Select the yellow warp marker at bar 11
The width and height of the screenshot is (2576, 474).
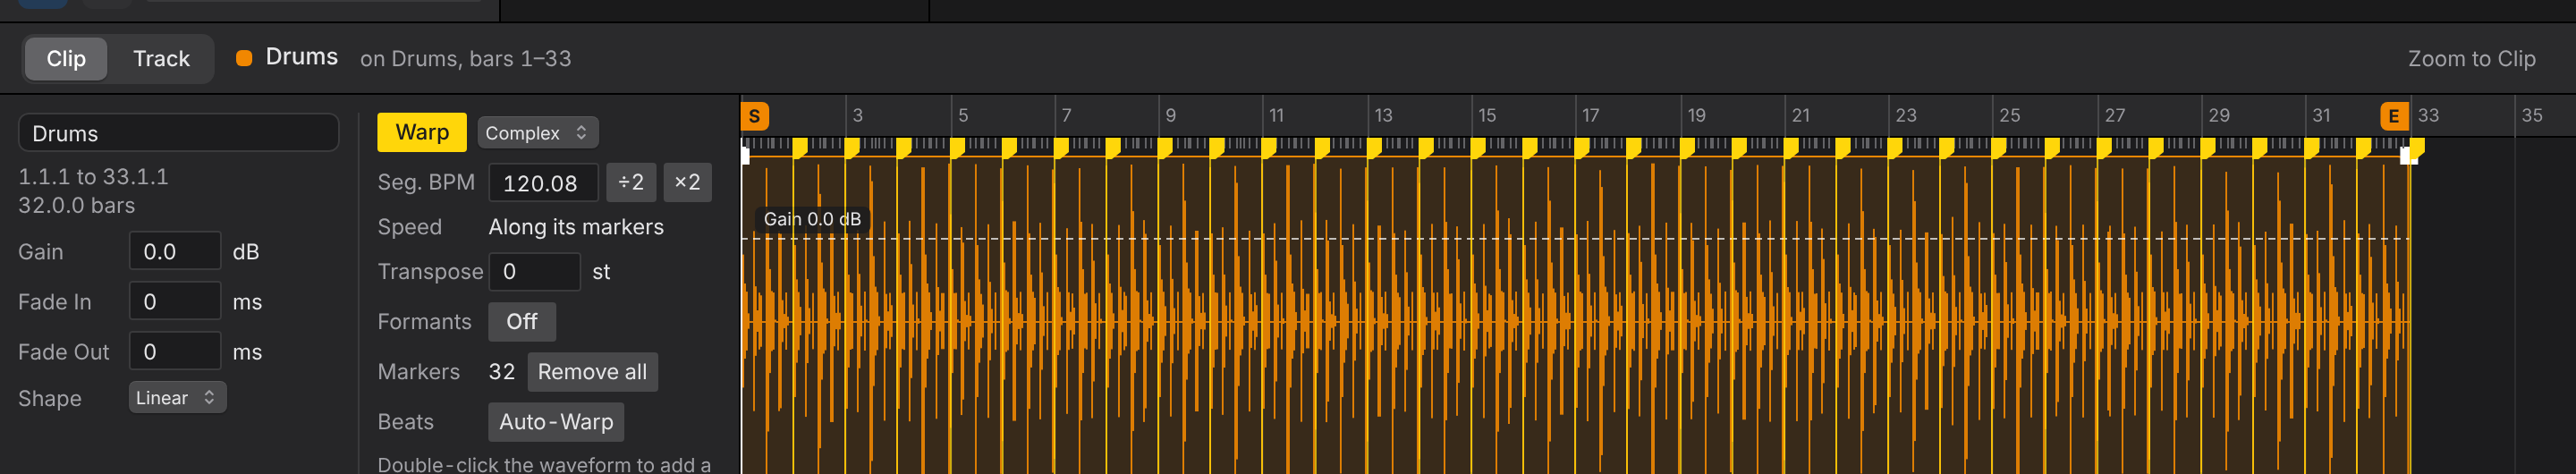click(1270, 147)
